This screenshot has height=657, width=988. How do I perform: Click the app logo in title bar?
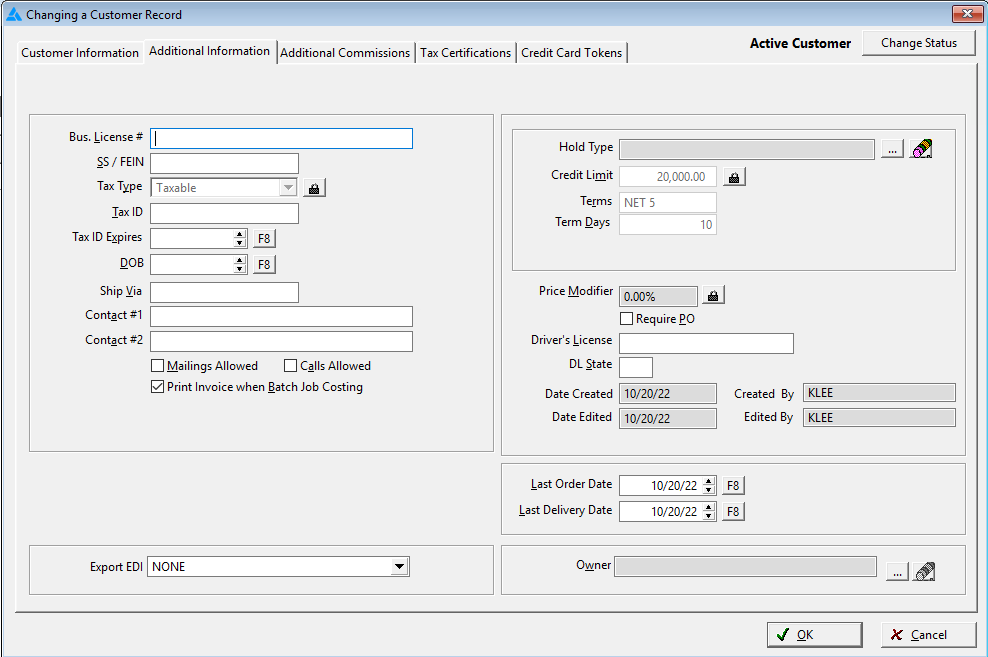[13, 14]
